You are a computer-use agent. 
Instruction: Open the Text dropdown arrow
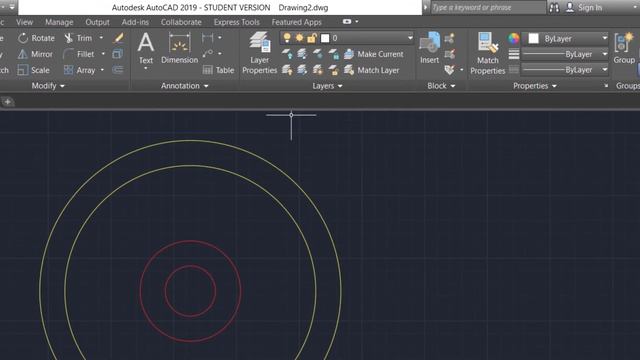(146, 68)
